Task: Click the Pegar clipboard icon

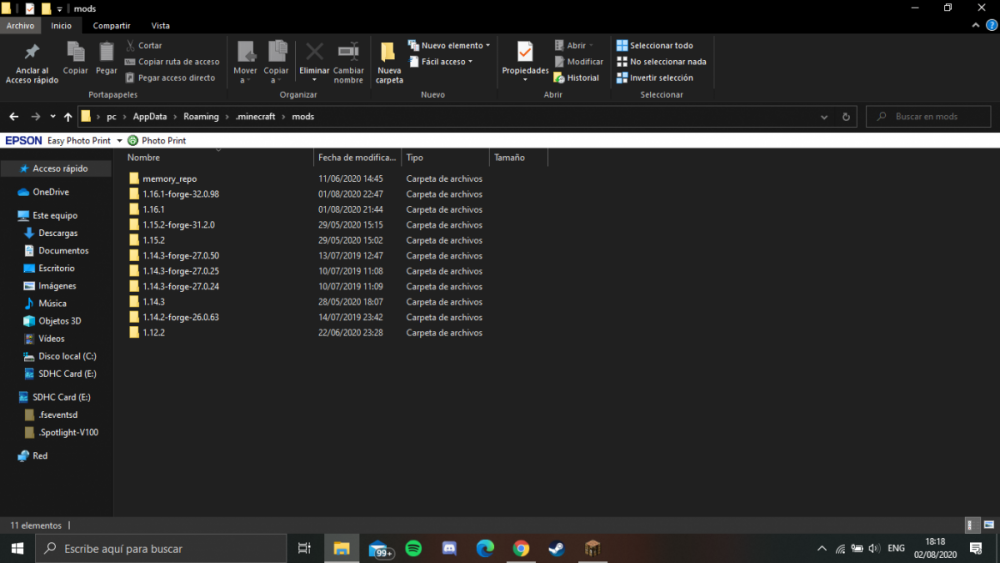Action: [106, 55]
